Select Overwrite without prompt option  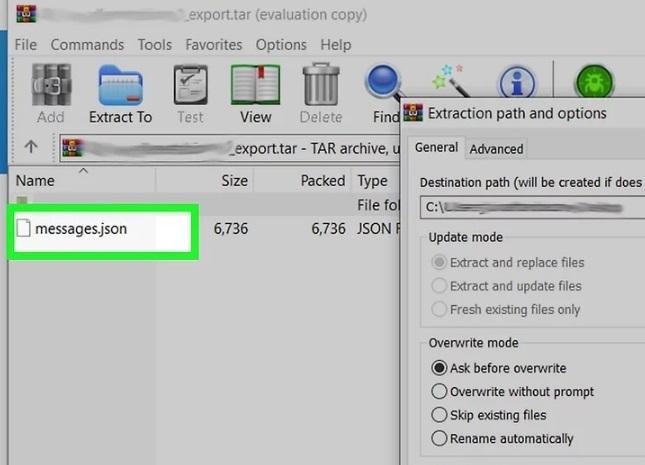(512, 391)
